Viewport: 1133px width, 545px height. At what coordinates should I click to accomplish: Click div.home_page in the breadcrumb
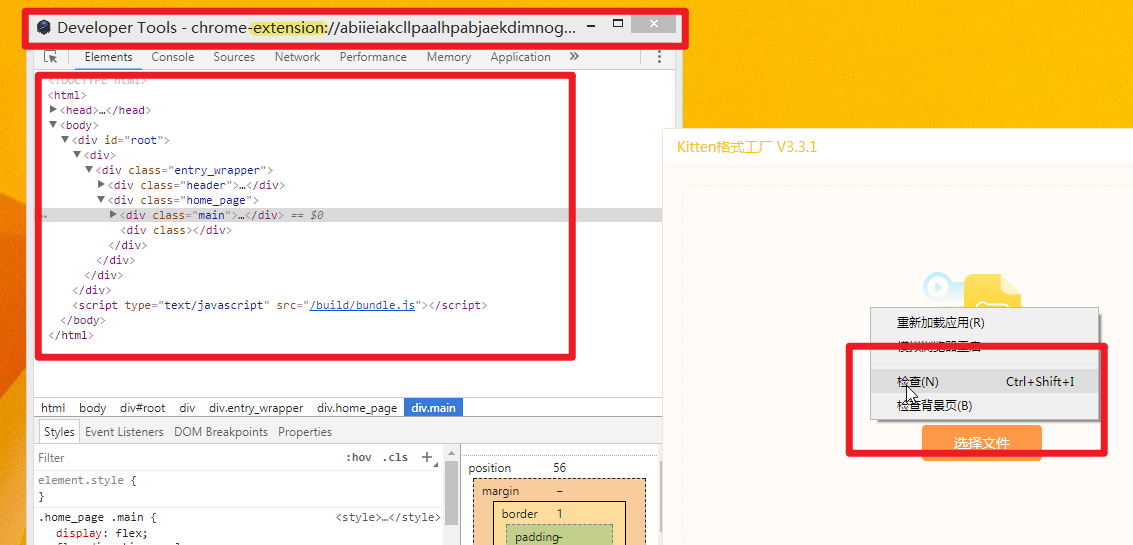pyautogui.click(x=357, y=408)
